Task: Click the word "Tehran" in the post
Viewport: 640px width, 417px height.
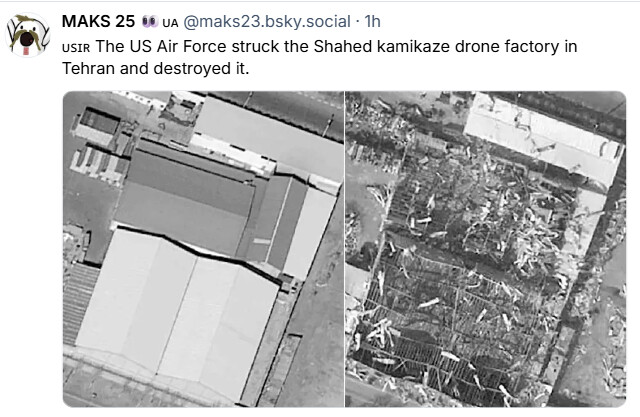Action: tap(88, 69)
